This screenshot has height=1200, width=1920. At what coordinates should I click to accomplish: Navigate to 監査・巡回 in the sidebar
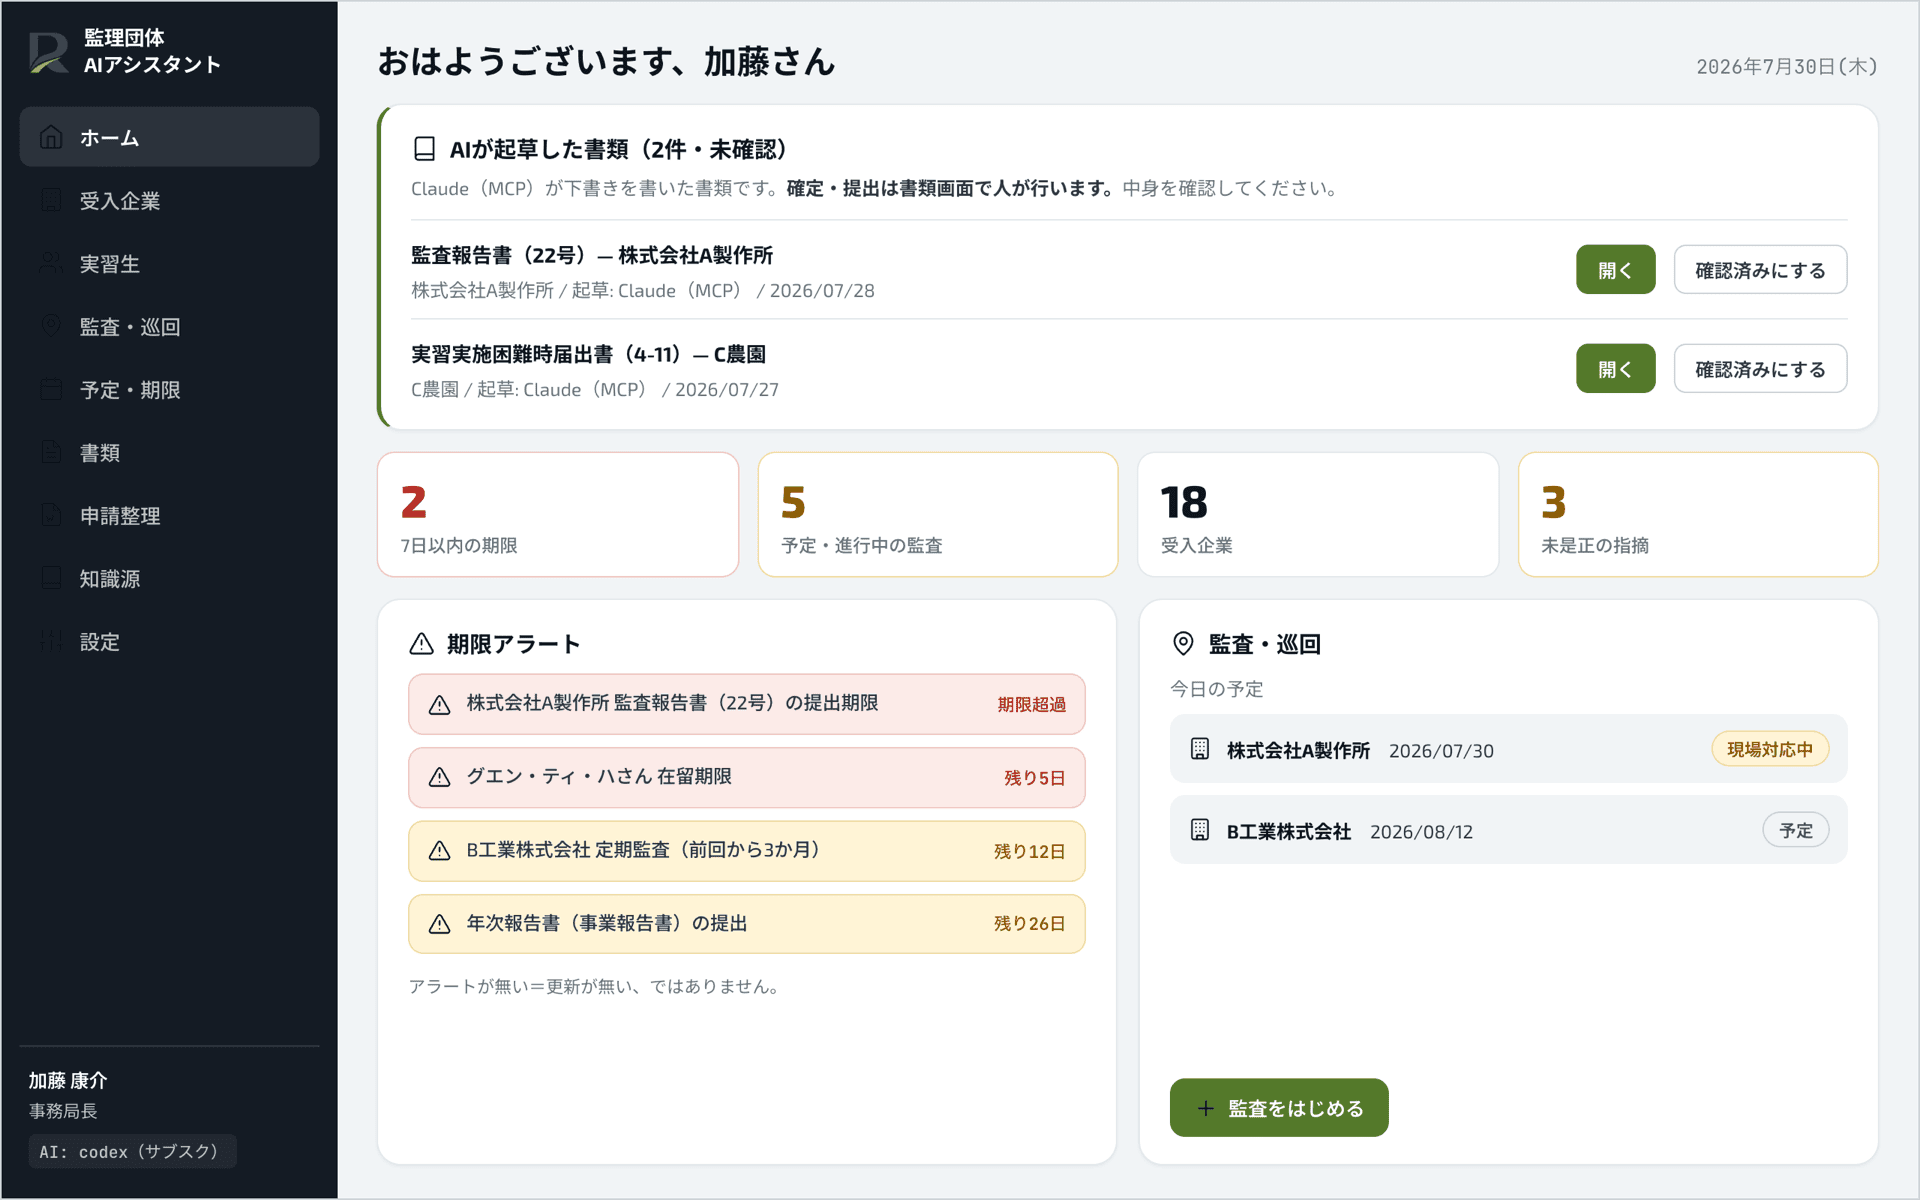169,326
